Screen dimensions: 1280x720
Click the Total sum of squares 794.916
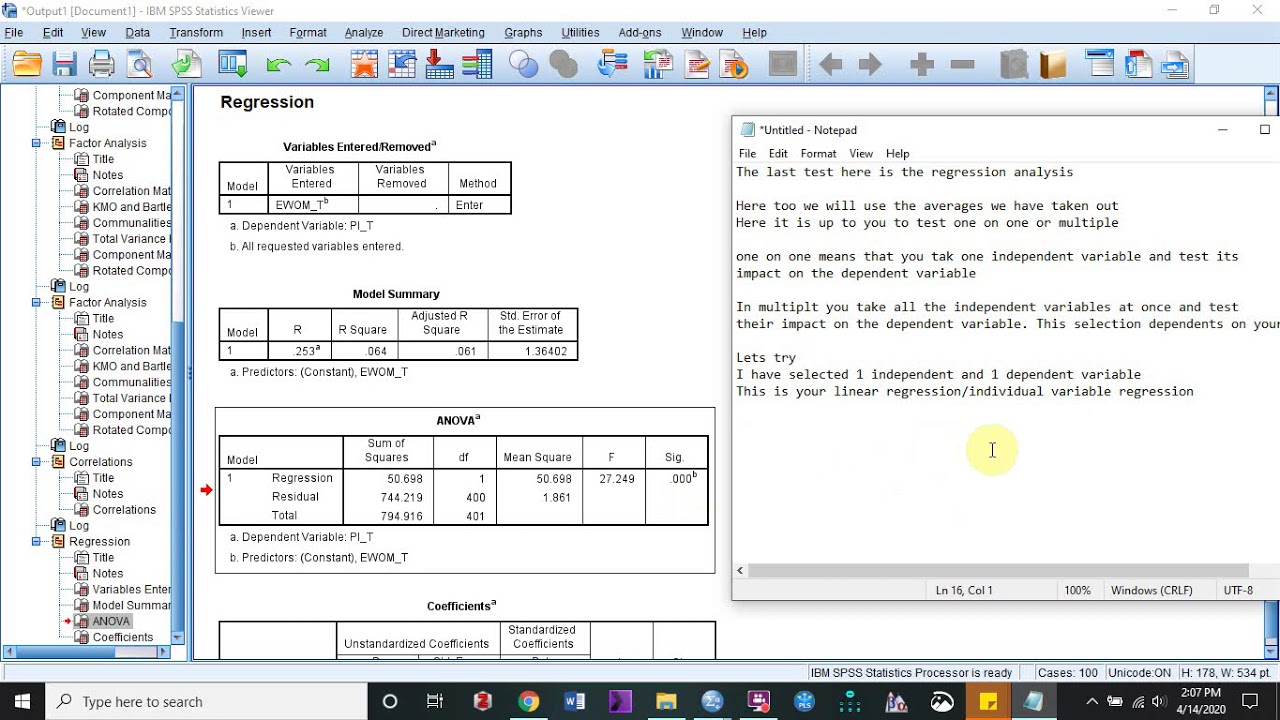coord(401,516)
